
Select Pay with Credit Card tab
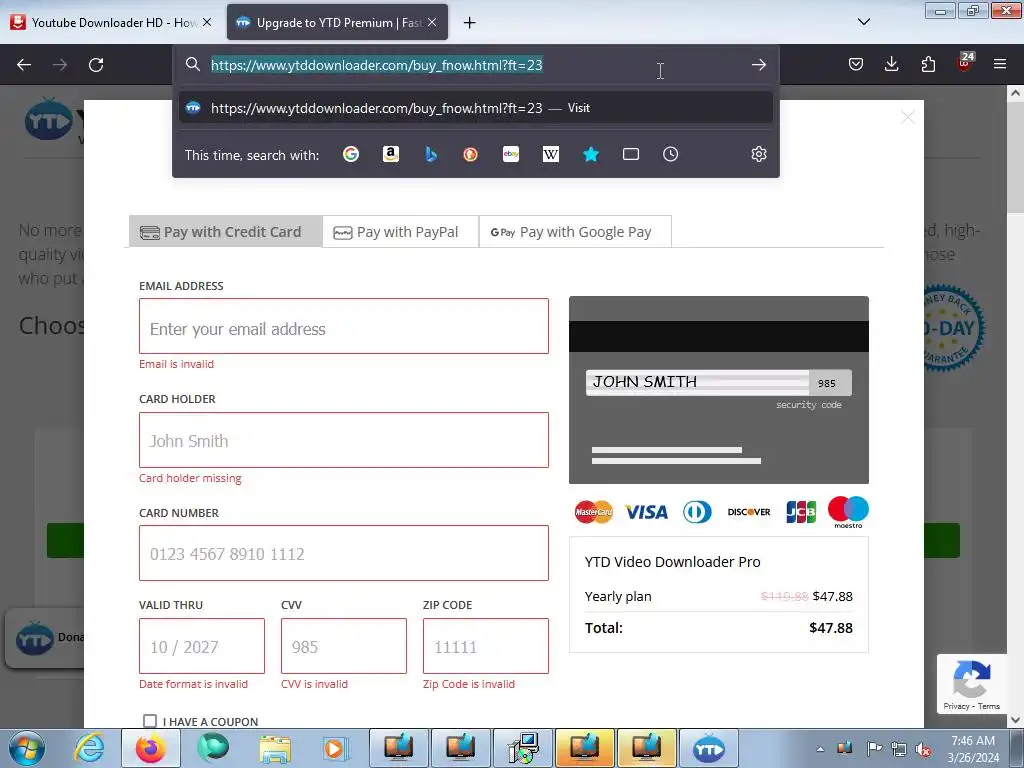click(225, 232)
